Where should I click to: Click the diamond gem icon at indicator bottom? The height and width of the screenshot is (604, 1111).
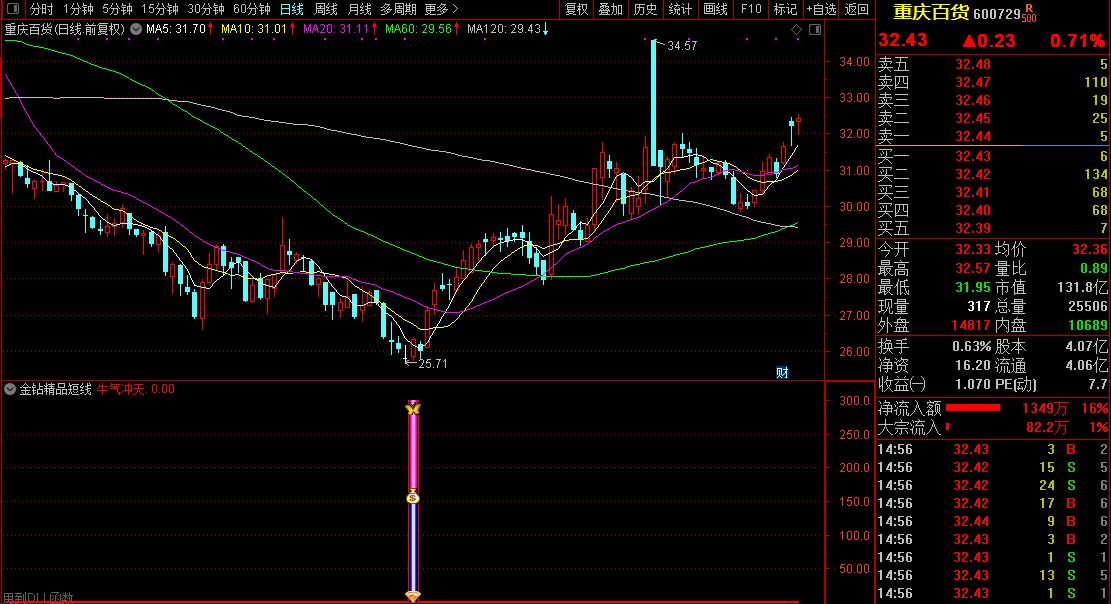click(x=412, y=596)
